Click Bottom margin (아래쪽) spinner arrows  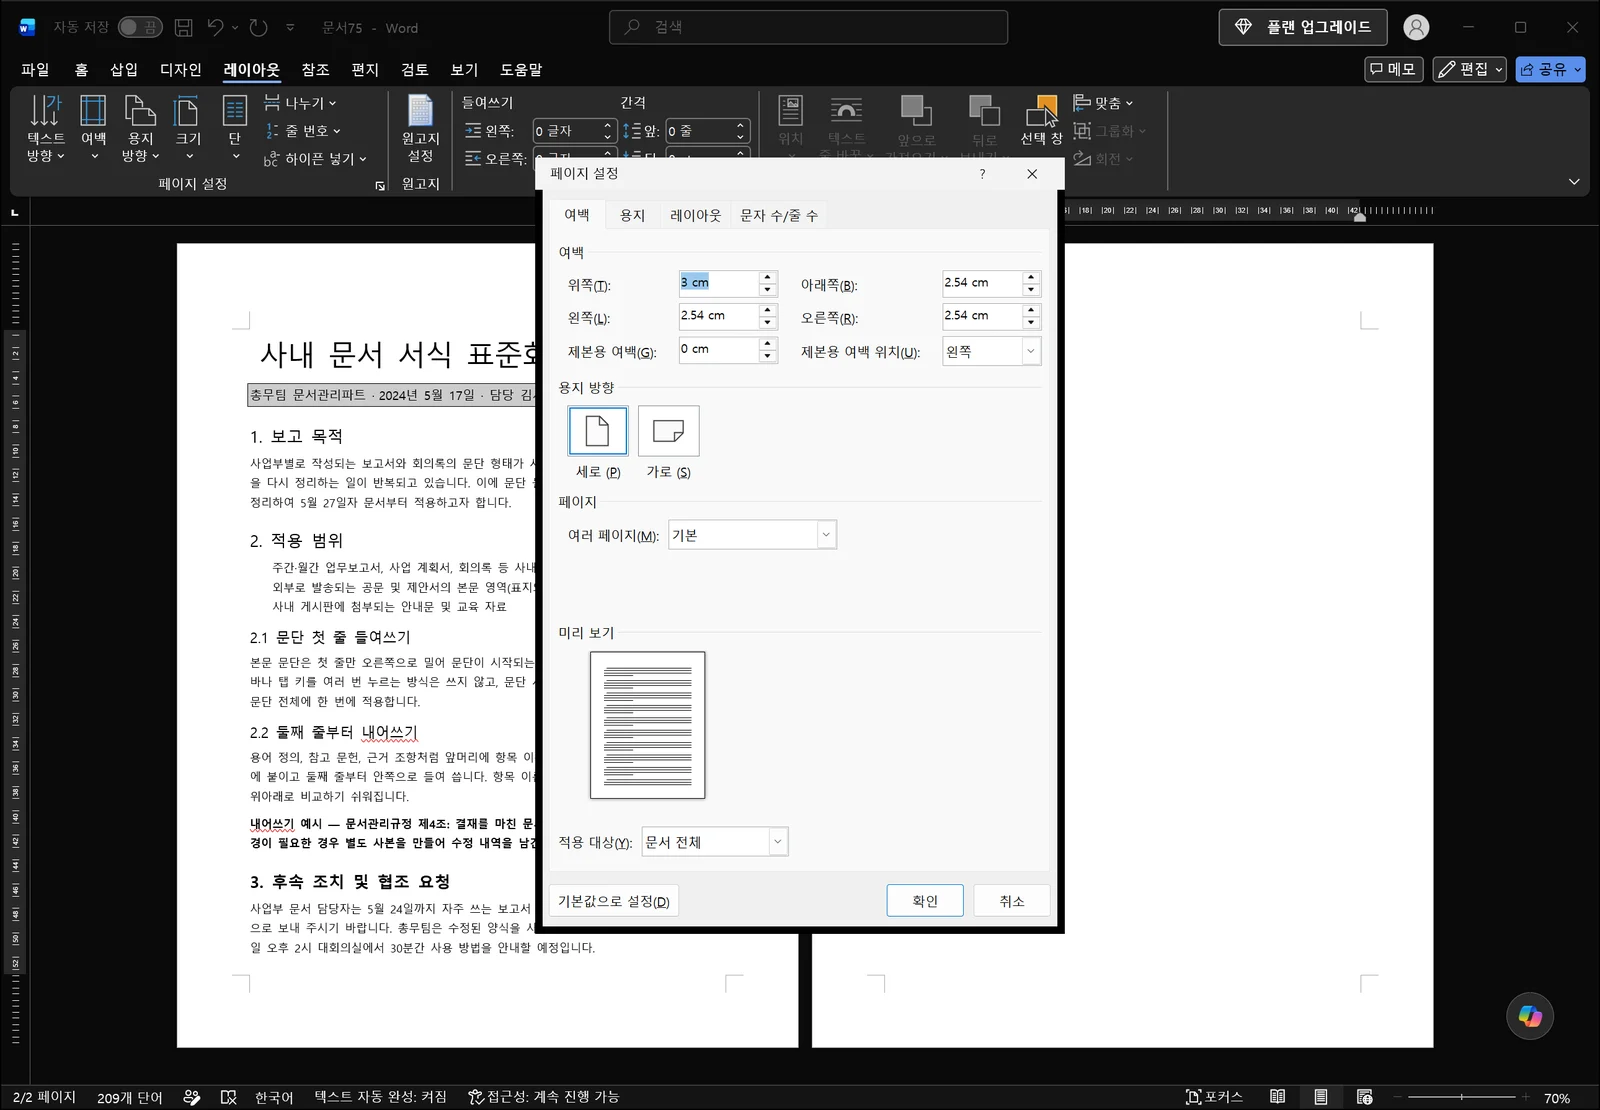click(1031, 283)
